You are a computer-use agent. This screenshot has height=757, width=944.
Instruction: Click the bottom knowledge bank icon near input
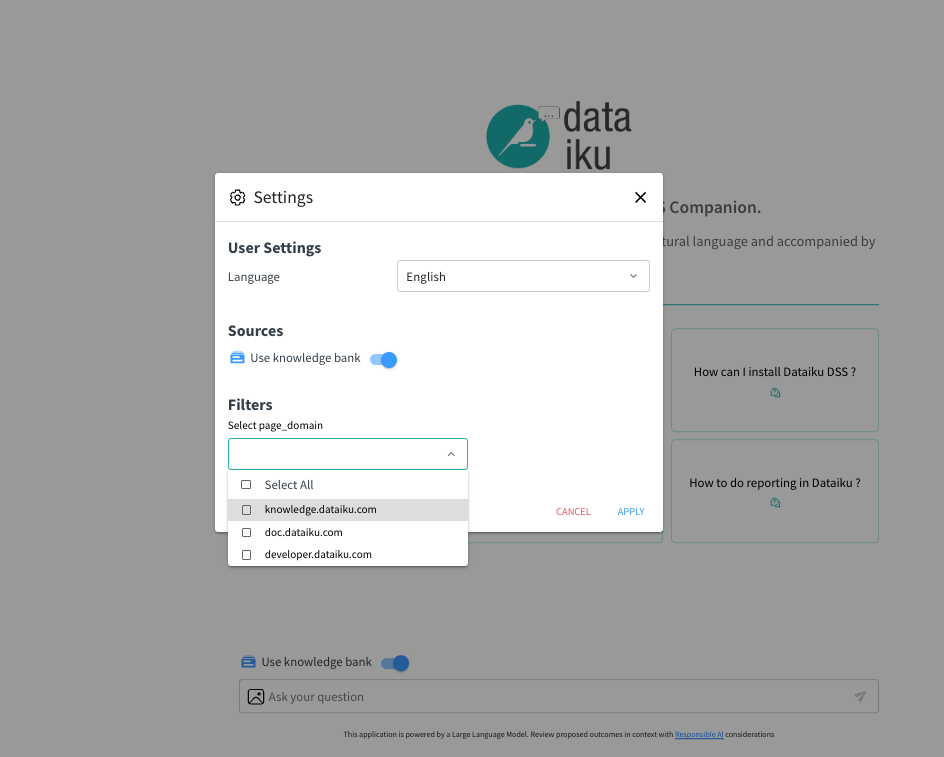click(248, 662)
